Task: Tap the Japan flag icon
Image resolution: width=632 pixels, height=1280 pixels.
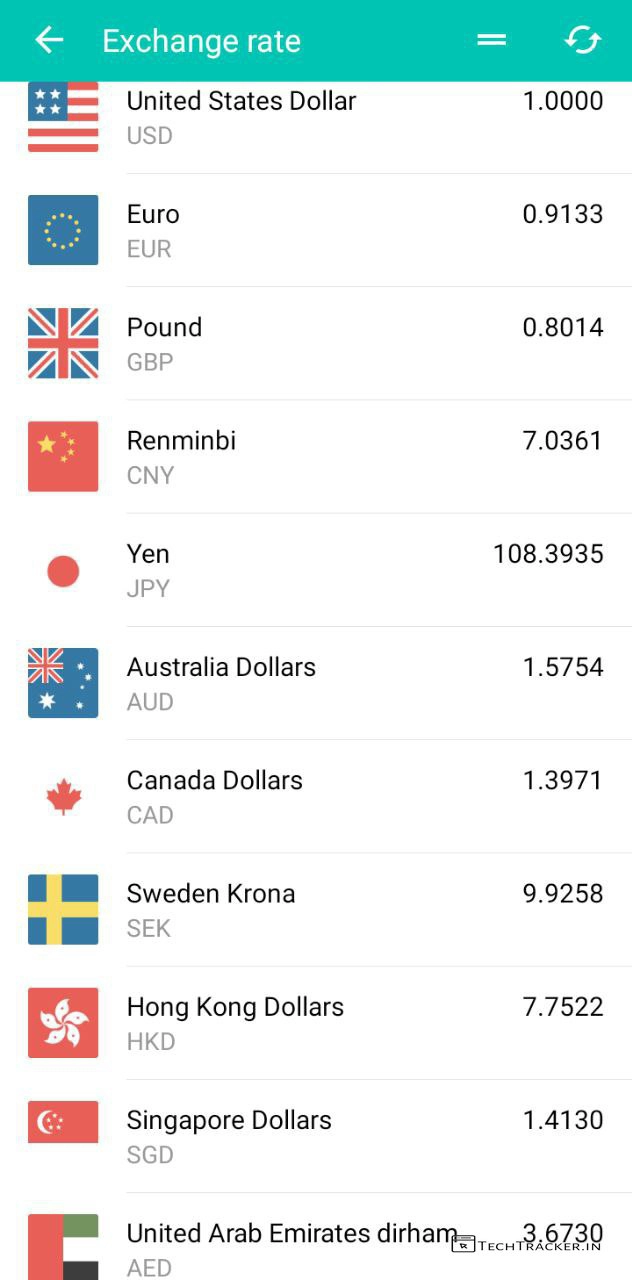Action: pos(63,571)
